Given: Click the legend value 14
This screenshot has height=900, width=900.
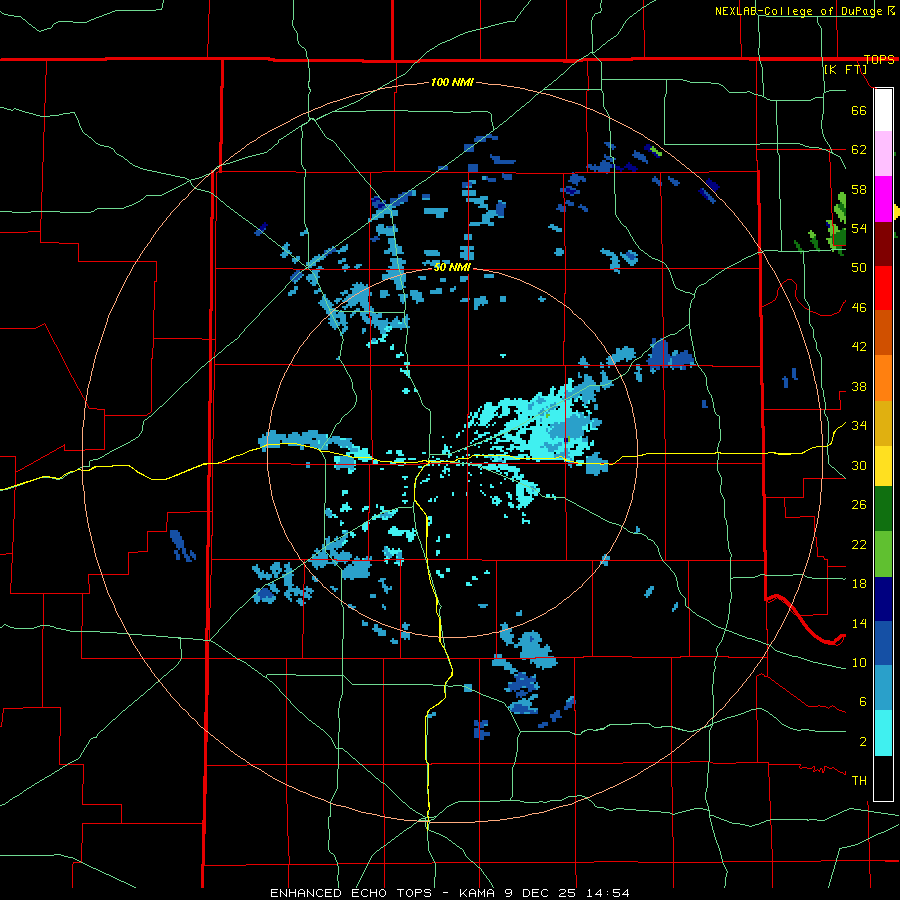Looking at the screenshot, I should pos(859,623).
